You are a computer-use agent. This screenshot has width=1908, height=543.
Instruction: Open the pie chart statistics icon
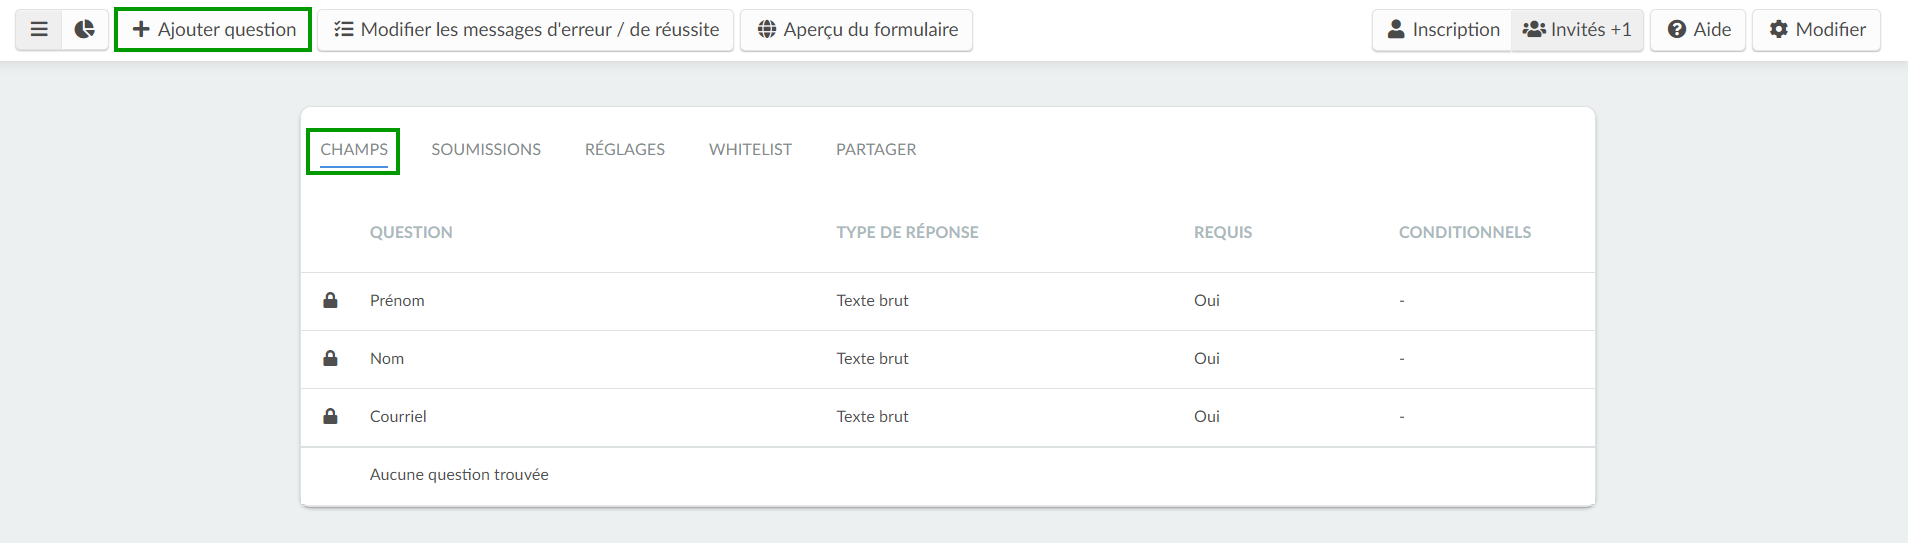[85, 29]
